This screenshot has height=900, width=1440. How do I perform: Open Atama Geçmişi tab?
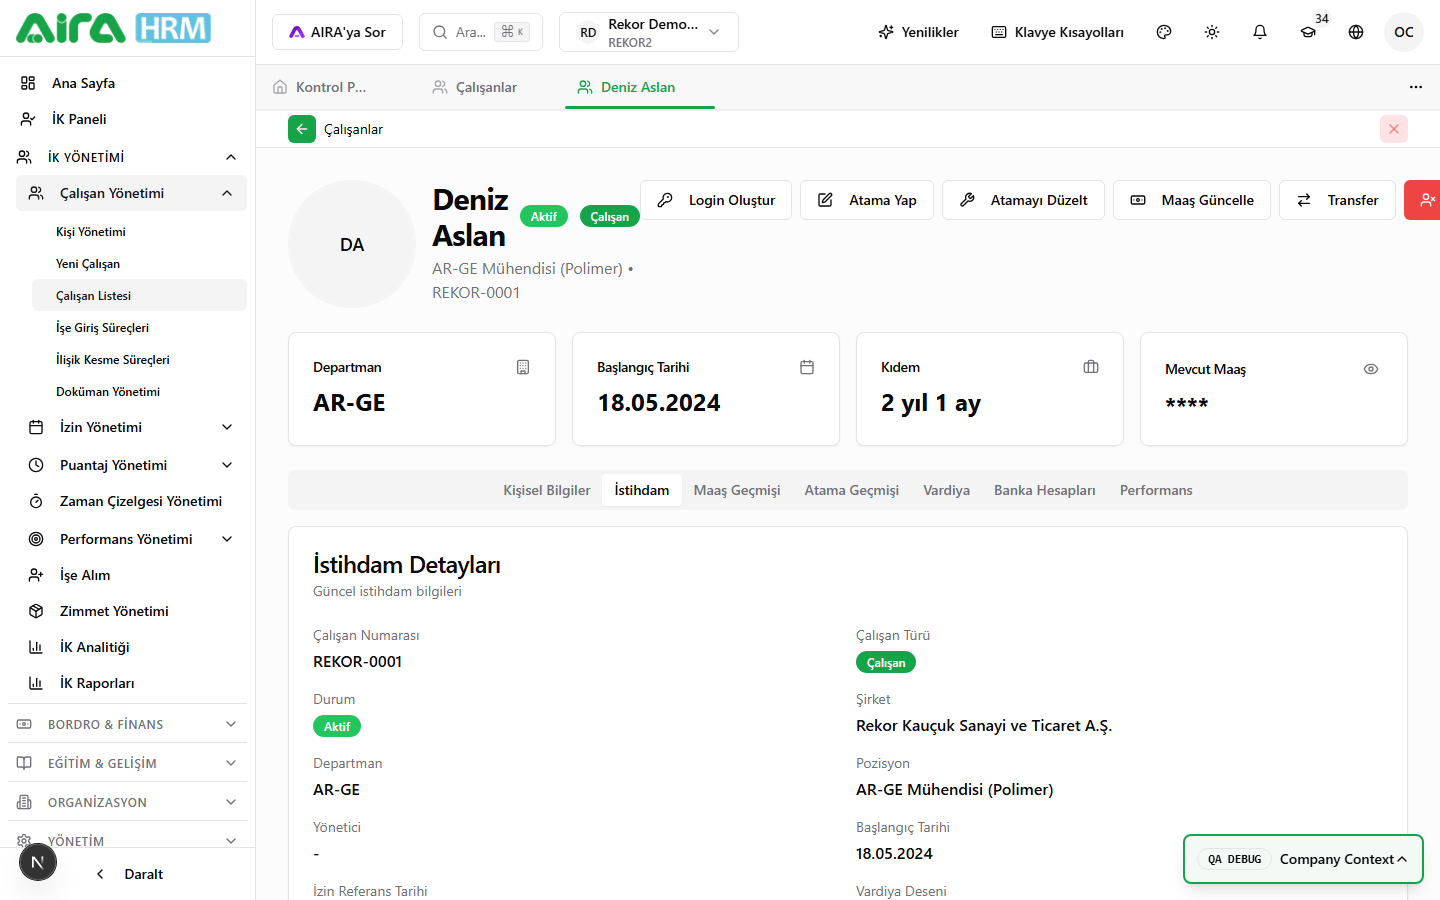852,490
